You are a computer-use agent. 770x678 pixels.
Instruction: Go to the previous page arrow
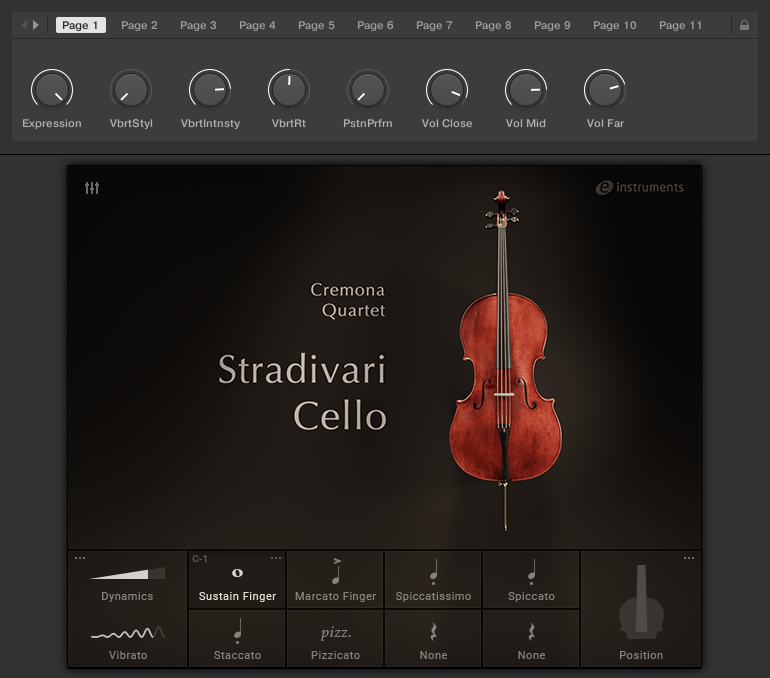tap(24, 25)
